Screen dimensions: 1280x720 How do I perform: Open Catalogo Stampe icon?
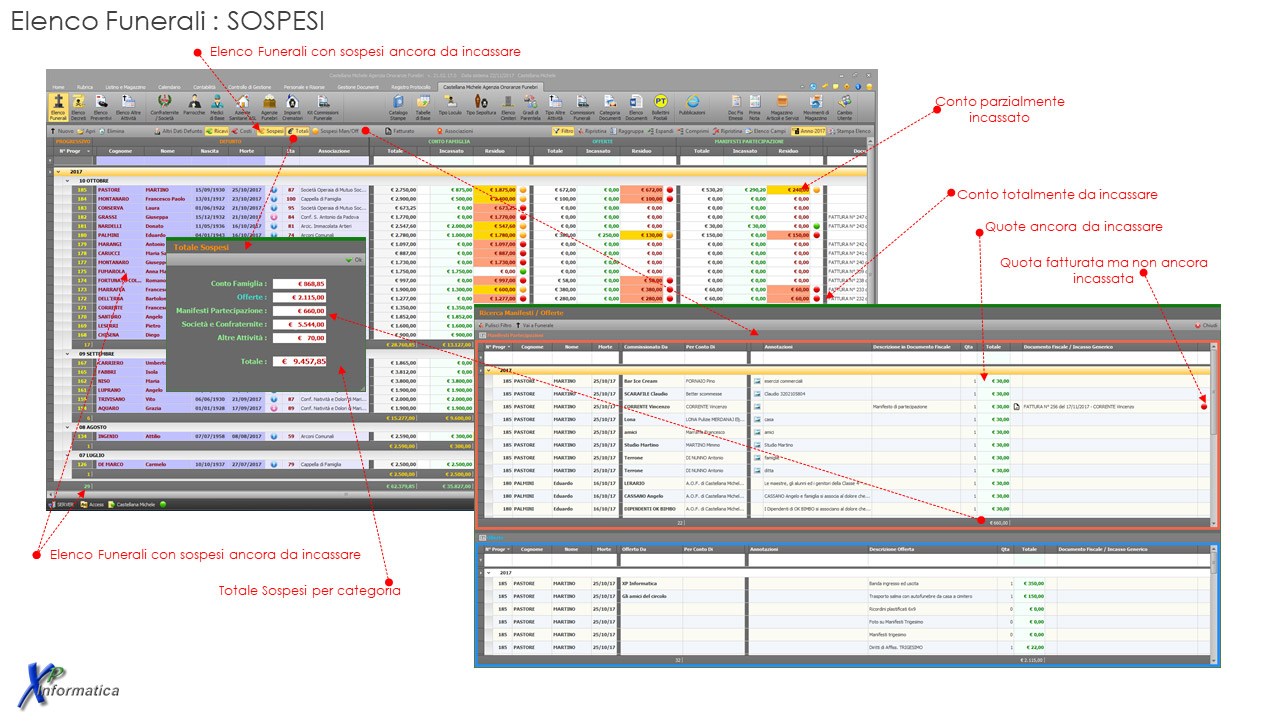[x=397, y=108]
